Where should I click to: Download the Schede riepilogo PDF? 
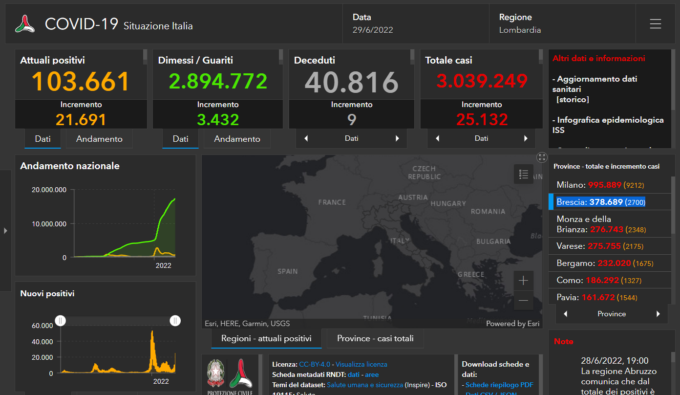499,385
